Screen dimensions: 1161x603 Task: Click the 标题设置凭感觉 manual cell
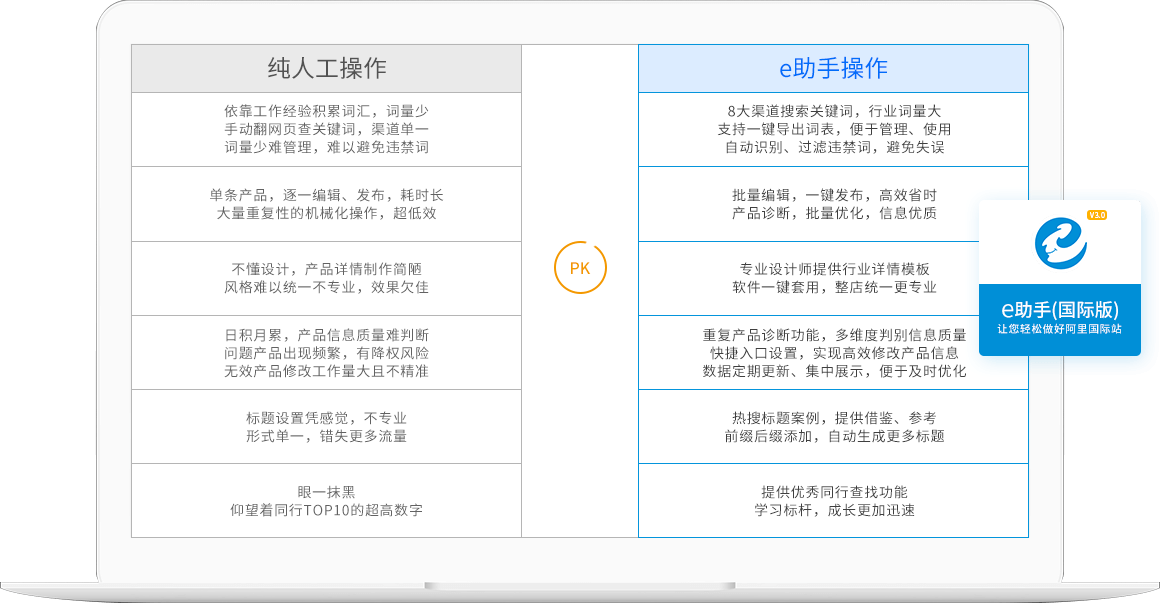326,427
